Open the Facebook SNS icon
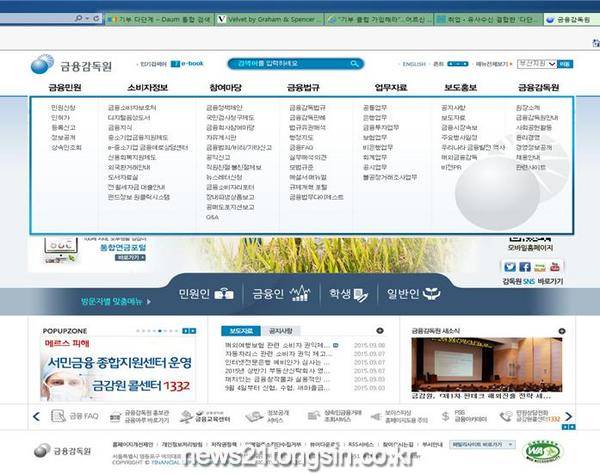 coord(525,267)
